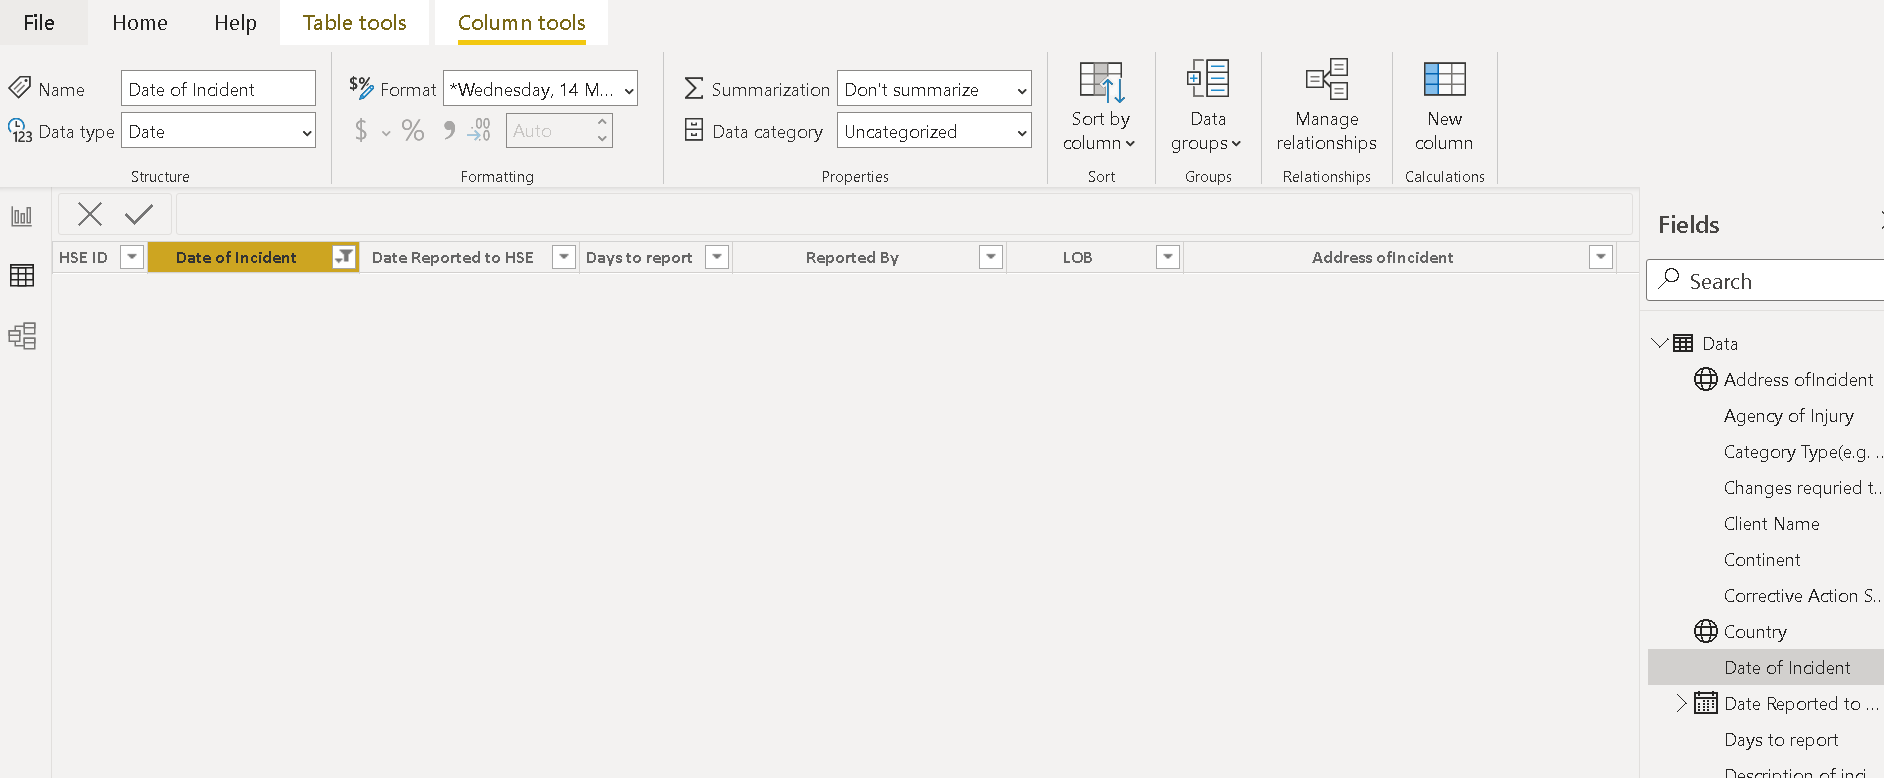Cancel formula with X icon
1884x778 pixels.
coord(90,214)
